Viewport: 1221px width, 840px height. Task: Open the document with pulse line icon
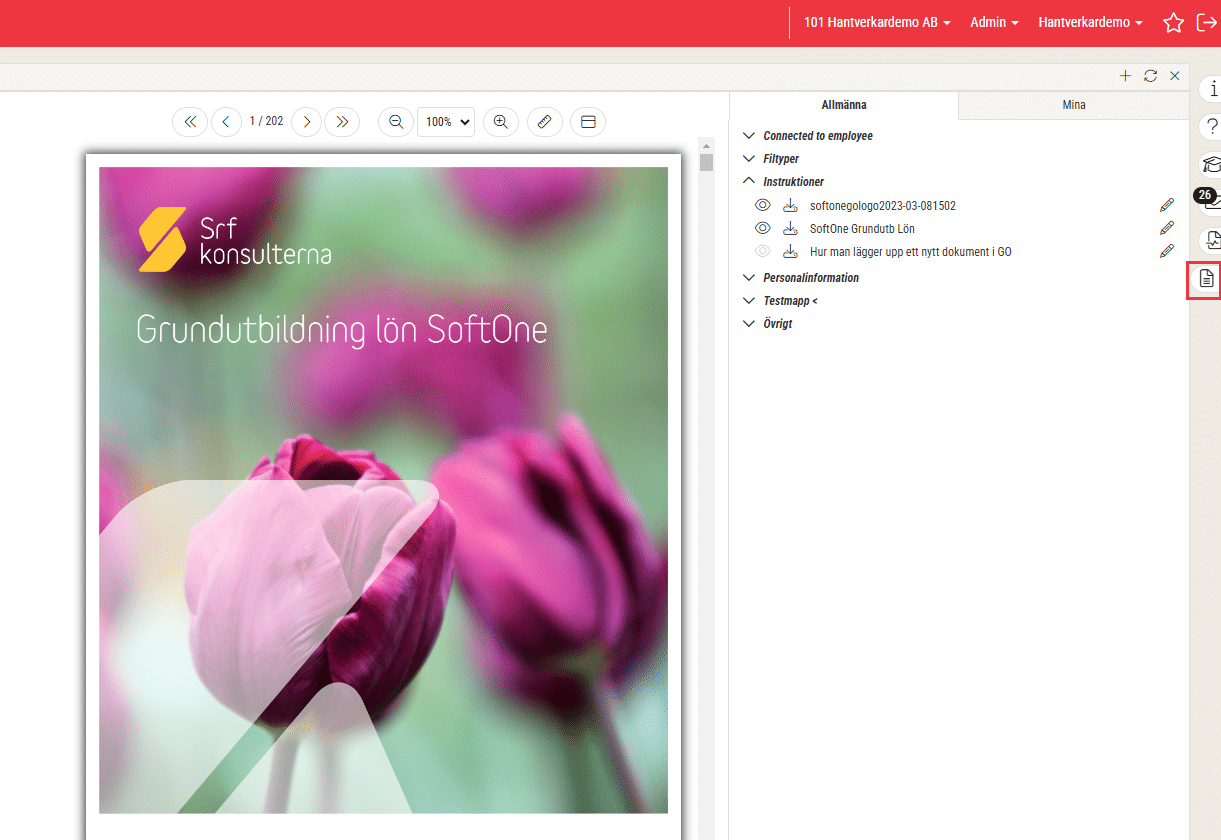coord(1210,240)
